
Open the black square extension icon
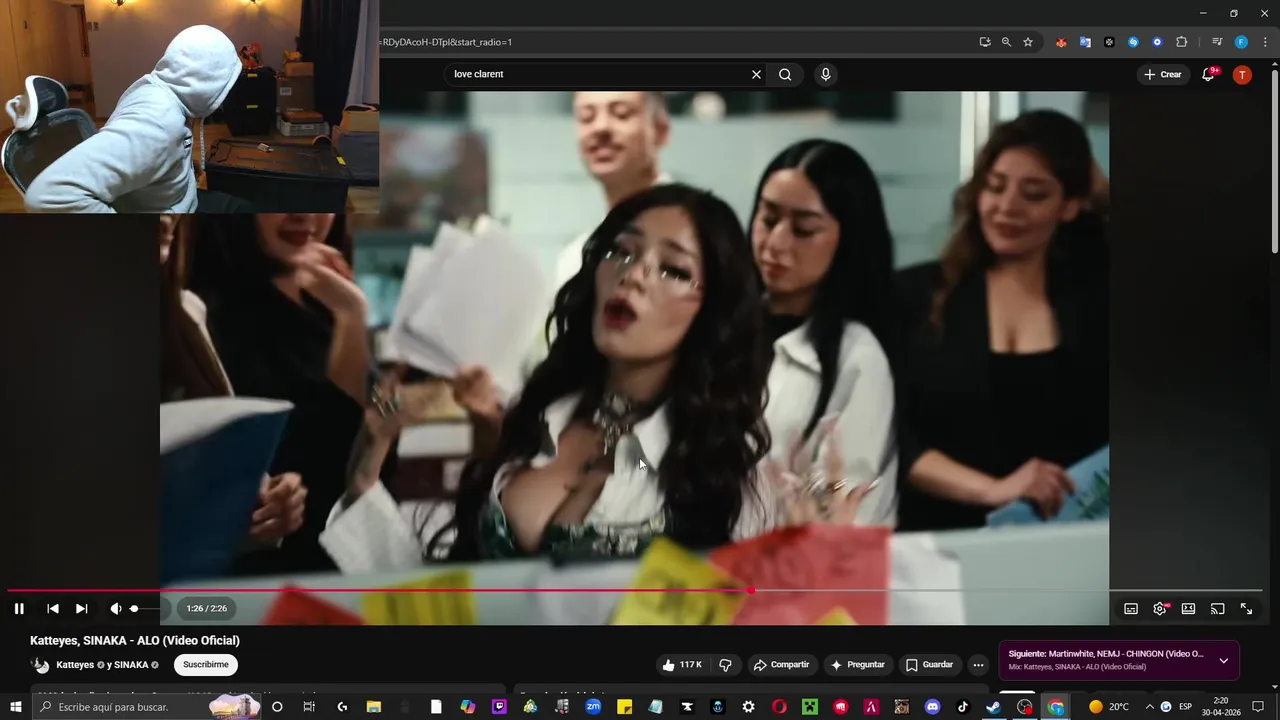point(1109,42)
